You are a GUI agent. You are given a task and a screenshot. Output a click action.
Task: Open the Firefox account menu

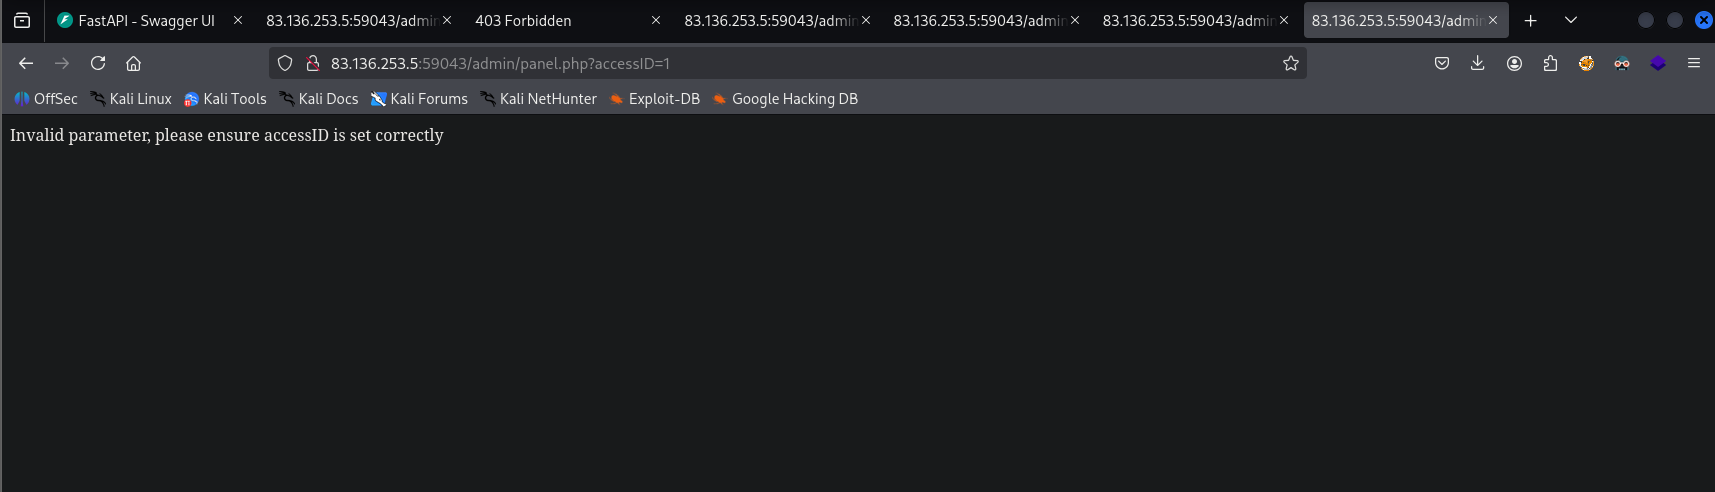(x=1514, y=63)
